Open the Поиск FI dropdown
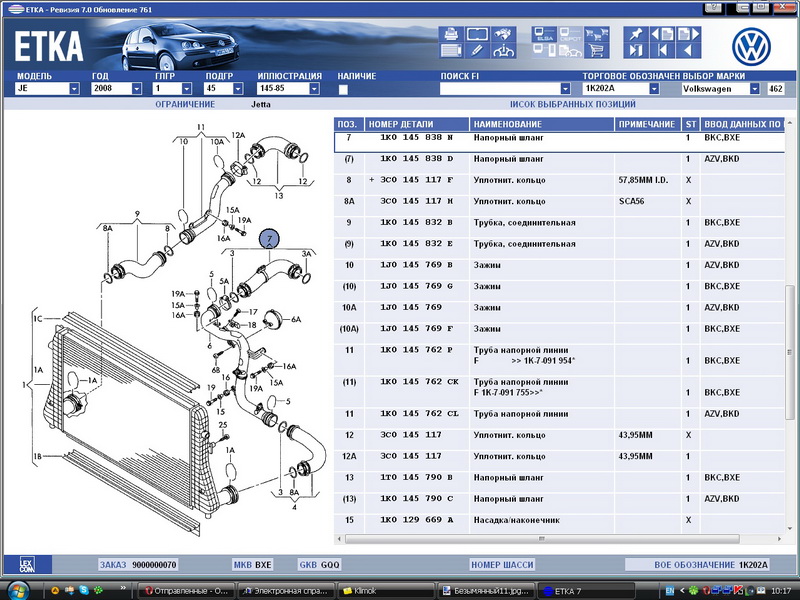The width and height of the screenshot is (800, 600). [565, 89]
